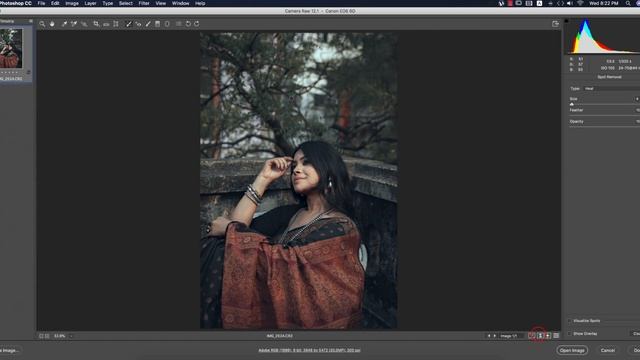Open workflow options link Adobe RGB
Image resolution: width=640 pixels, height=360 pixels.
point(309,350)
